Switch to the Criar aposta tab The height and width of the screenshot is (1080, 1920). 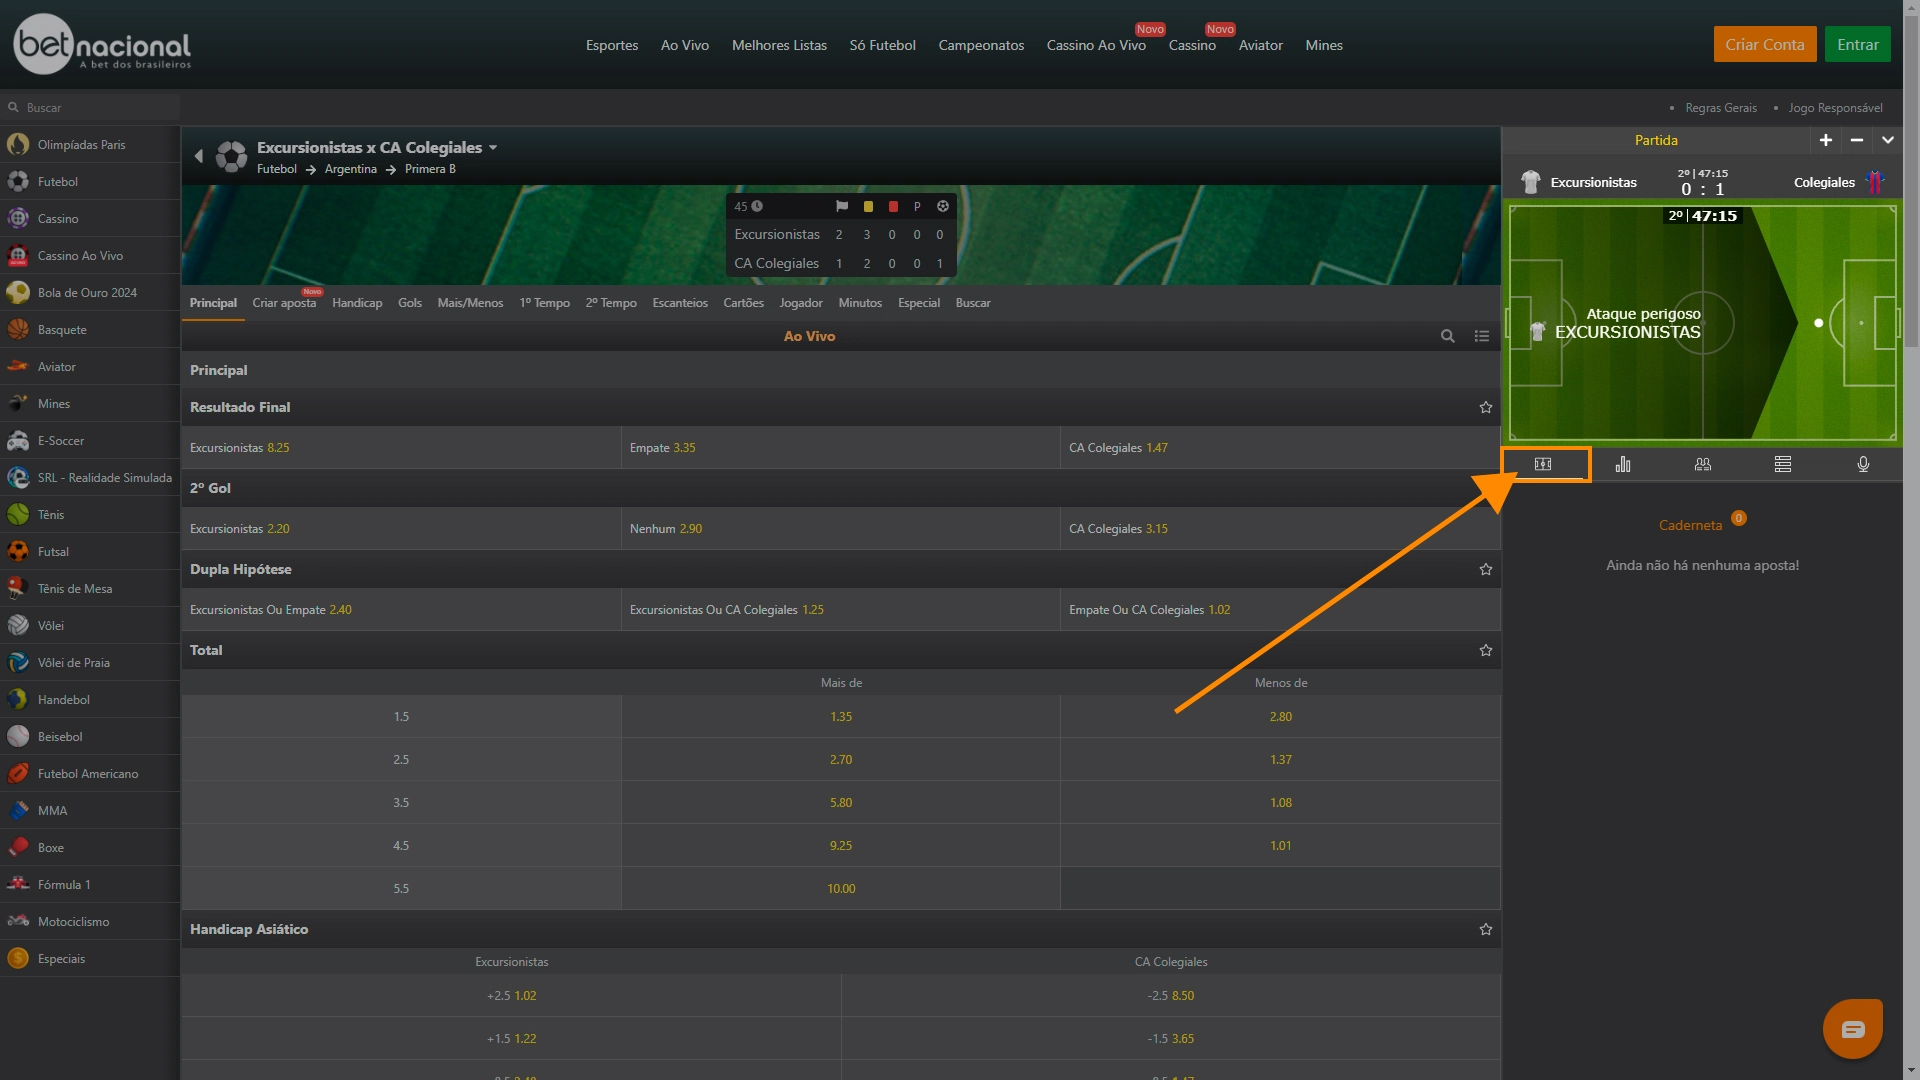click(x=284, y=303)
